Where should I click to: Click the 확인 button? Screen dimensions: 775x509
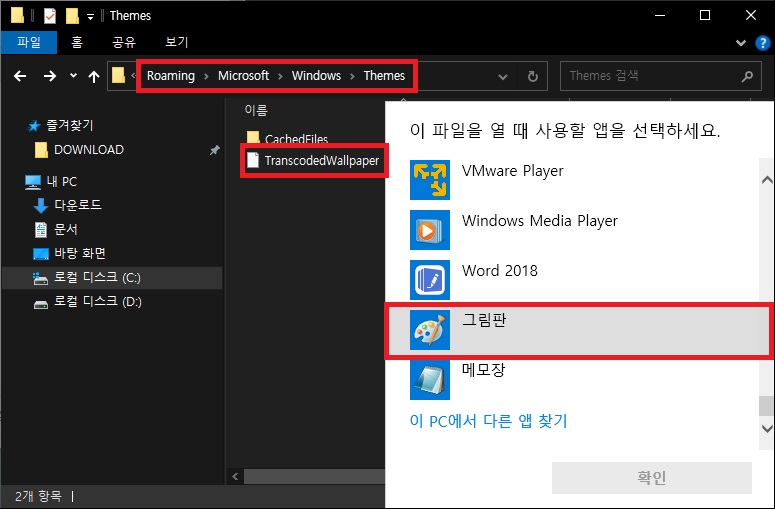[651, 478]
